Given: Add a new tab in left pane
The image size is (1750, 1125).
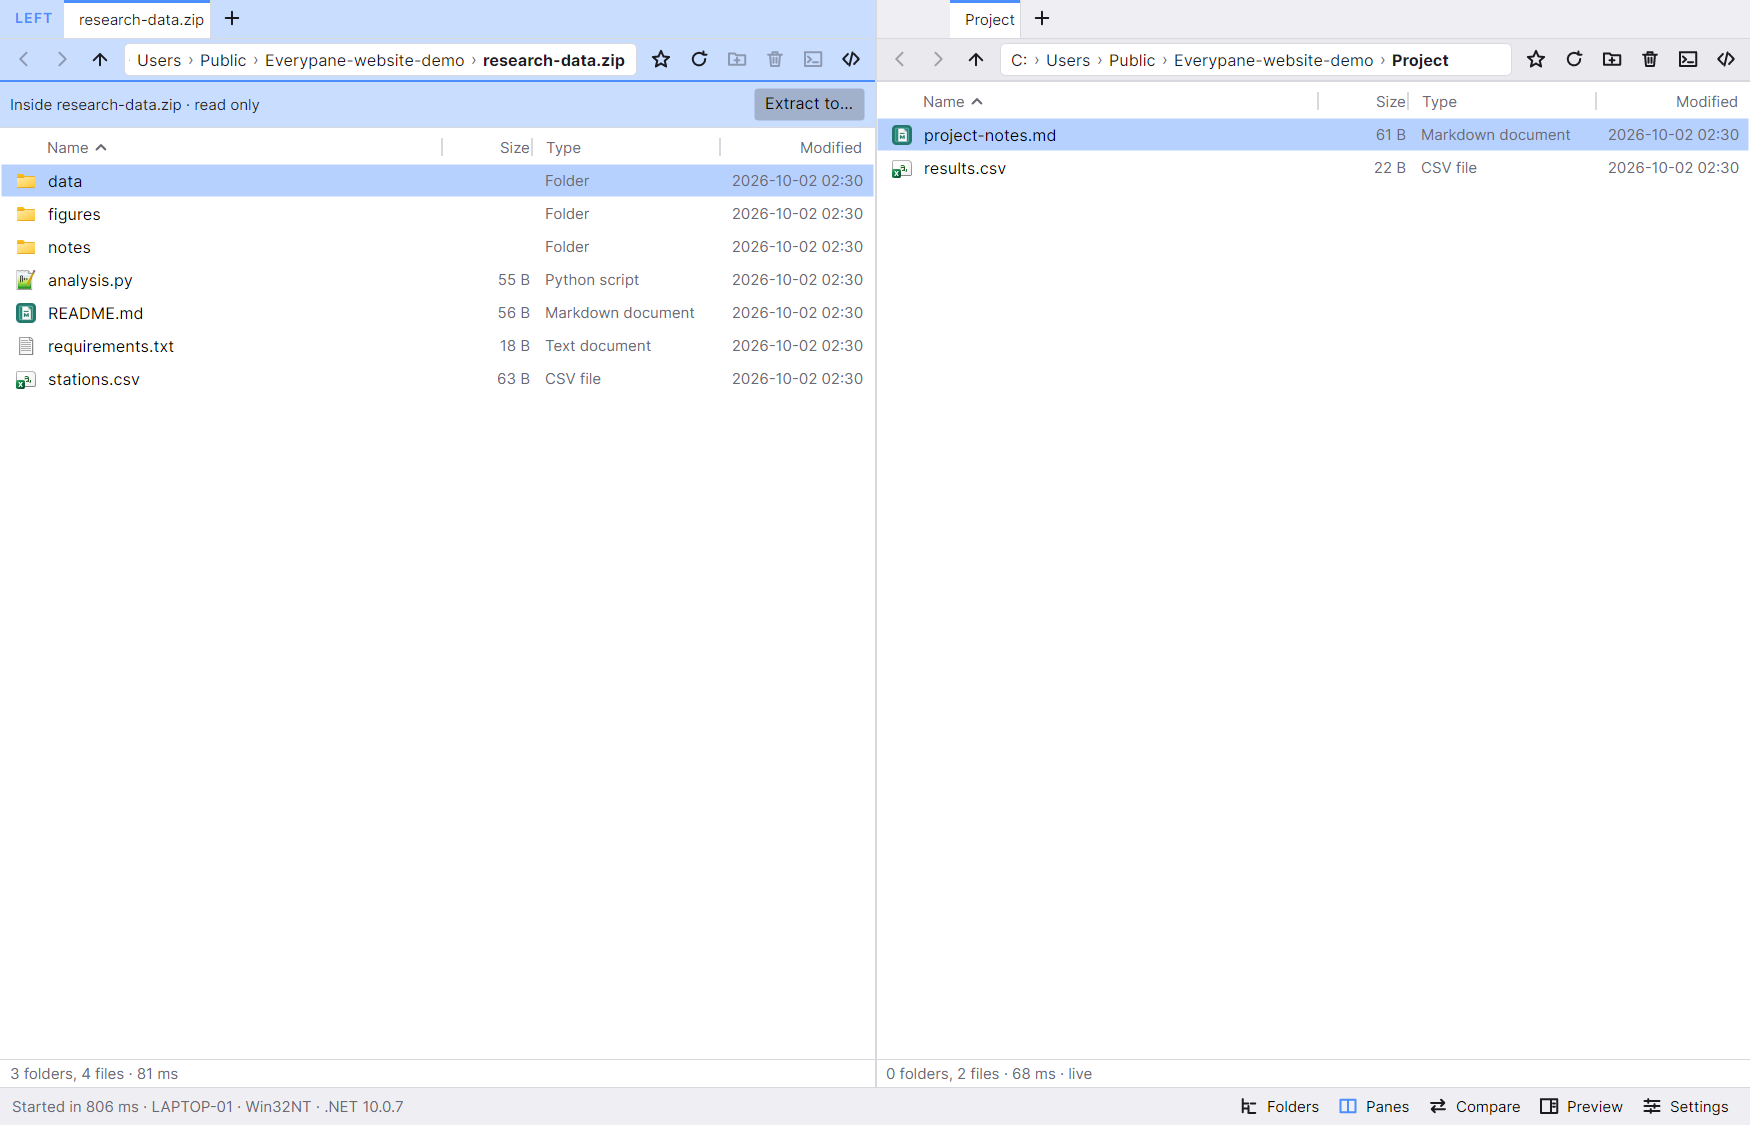Looking at the screenshot, I should (232, 19).
